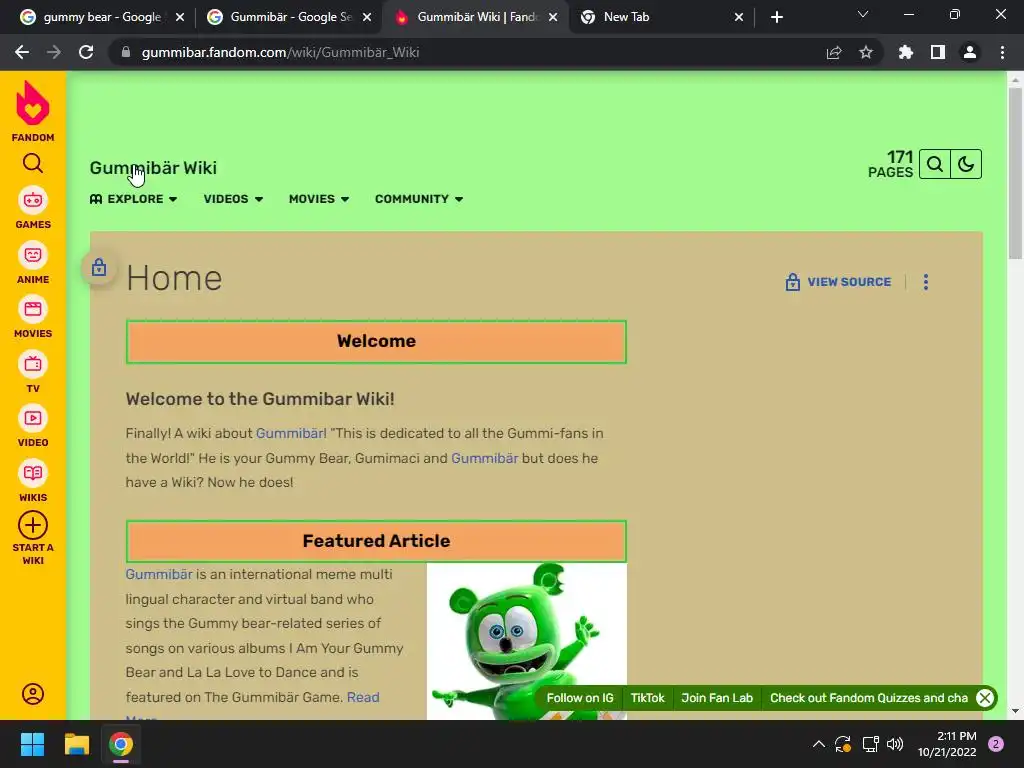
Task: Open the user profile icon in sidebar
Action: (33, 694)
